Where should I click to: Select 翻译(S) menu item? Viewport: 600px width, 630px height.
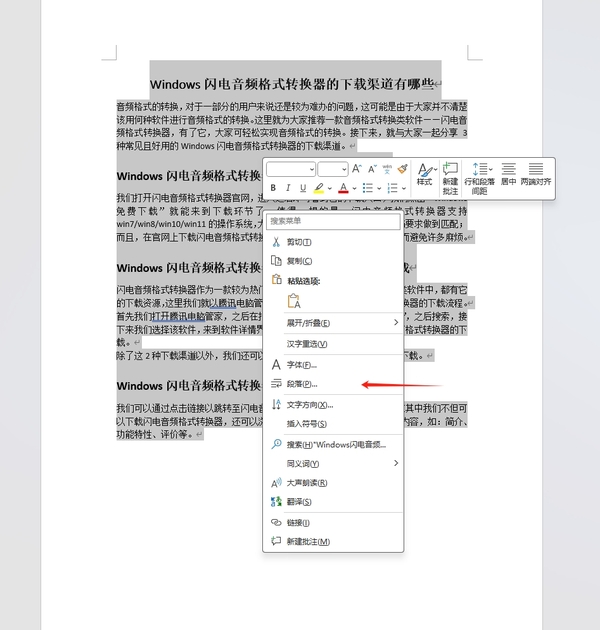(333, 502)
